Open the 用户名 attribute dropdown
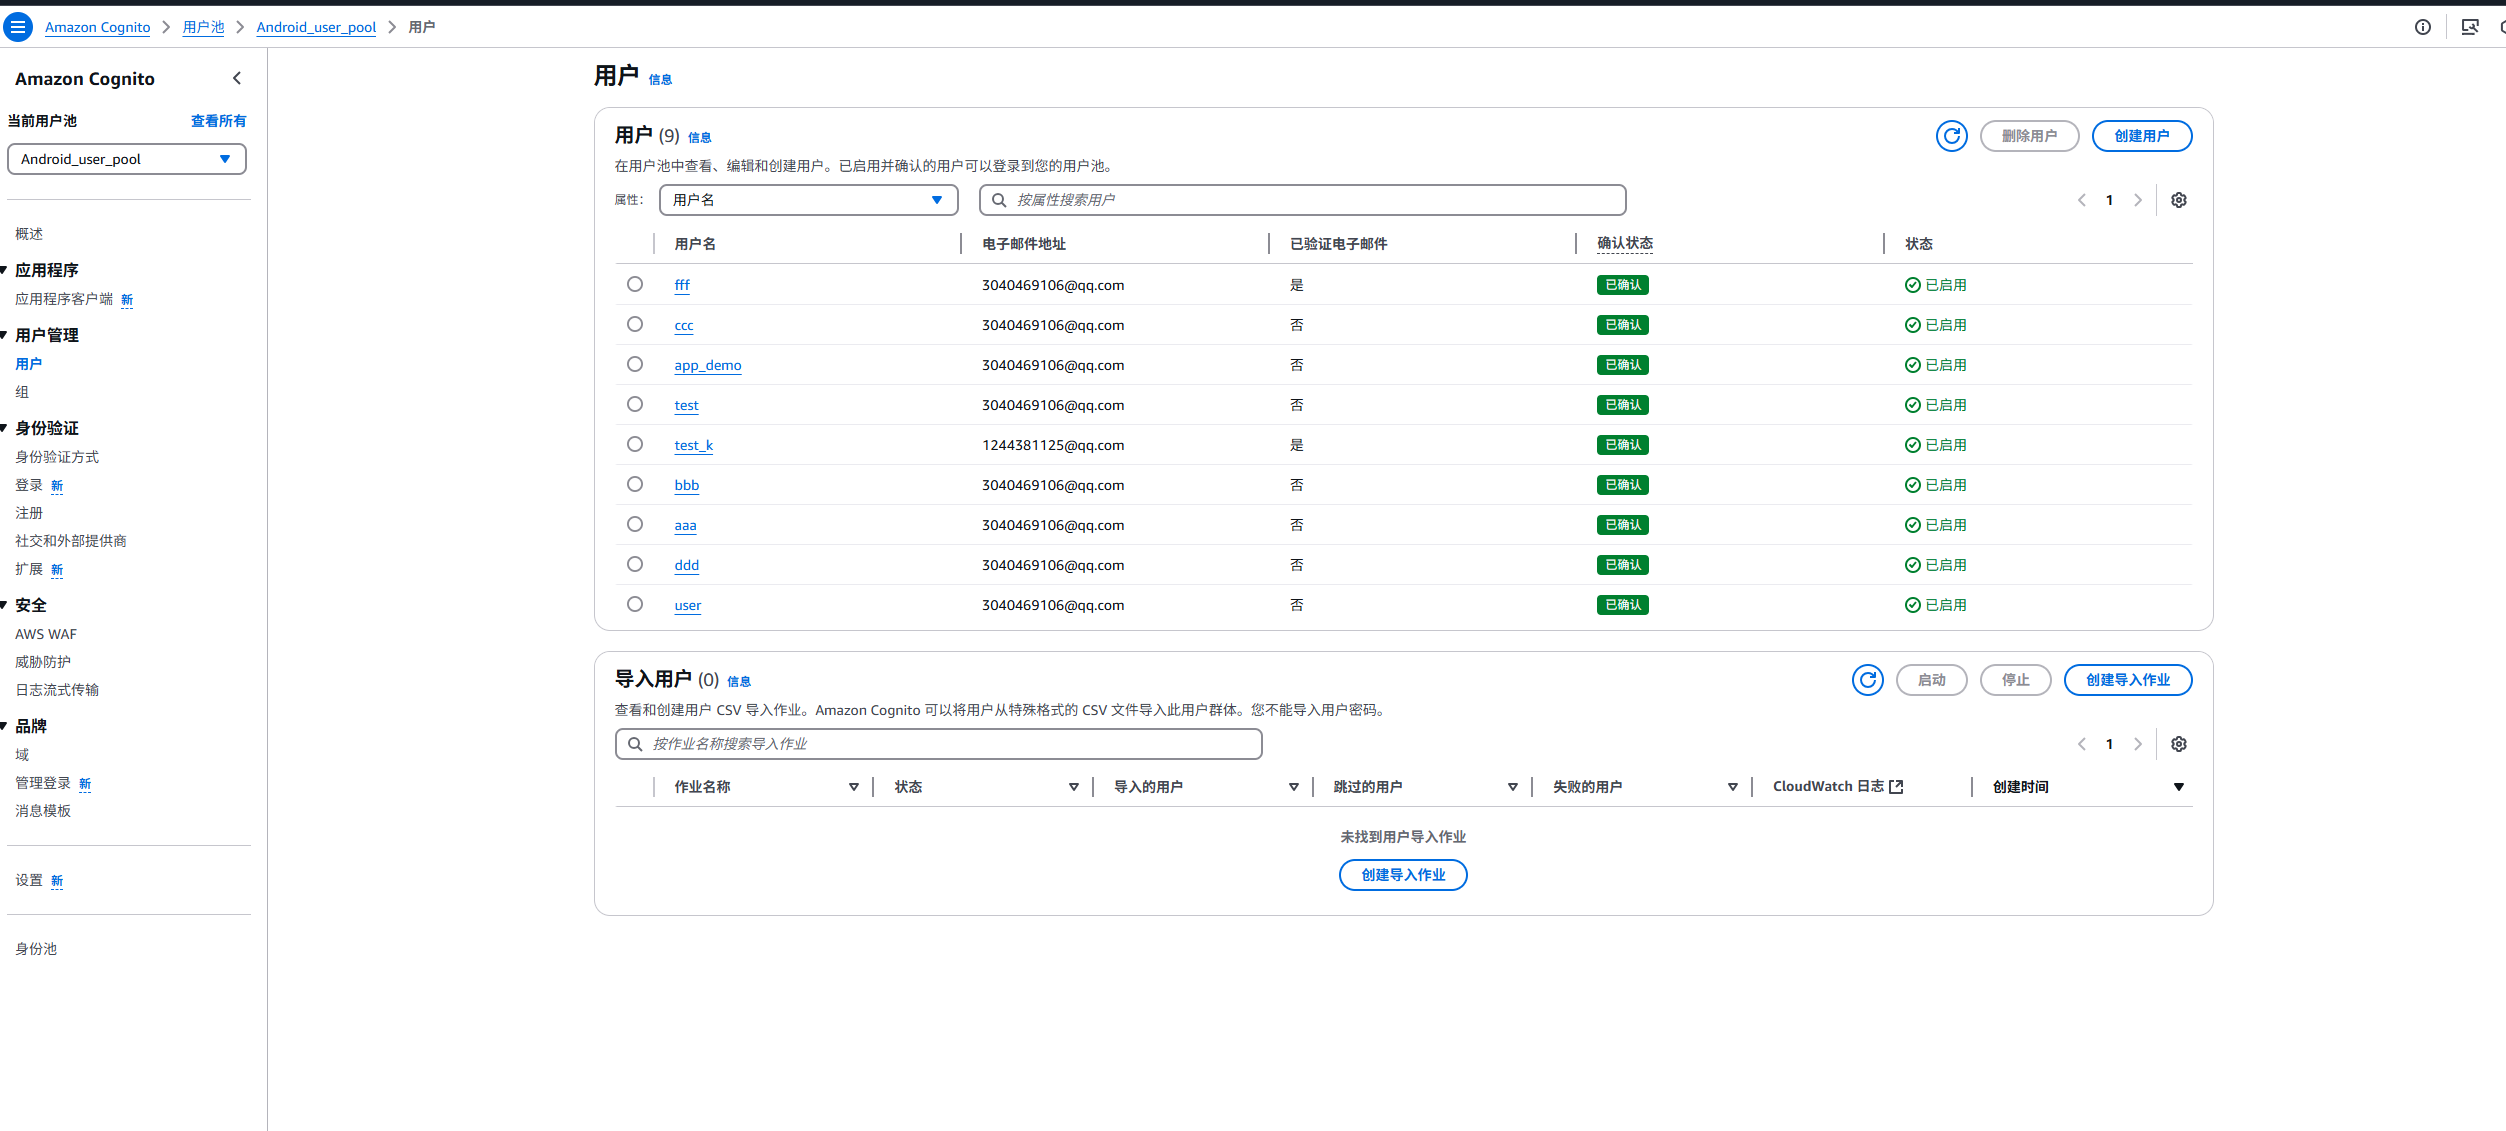The height and width of the screenshot is (1131, 2506). click(x=808, y=200)
